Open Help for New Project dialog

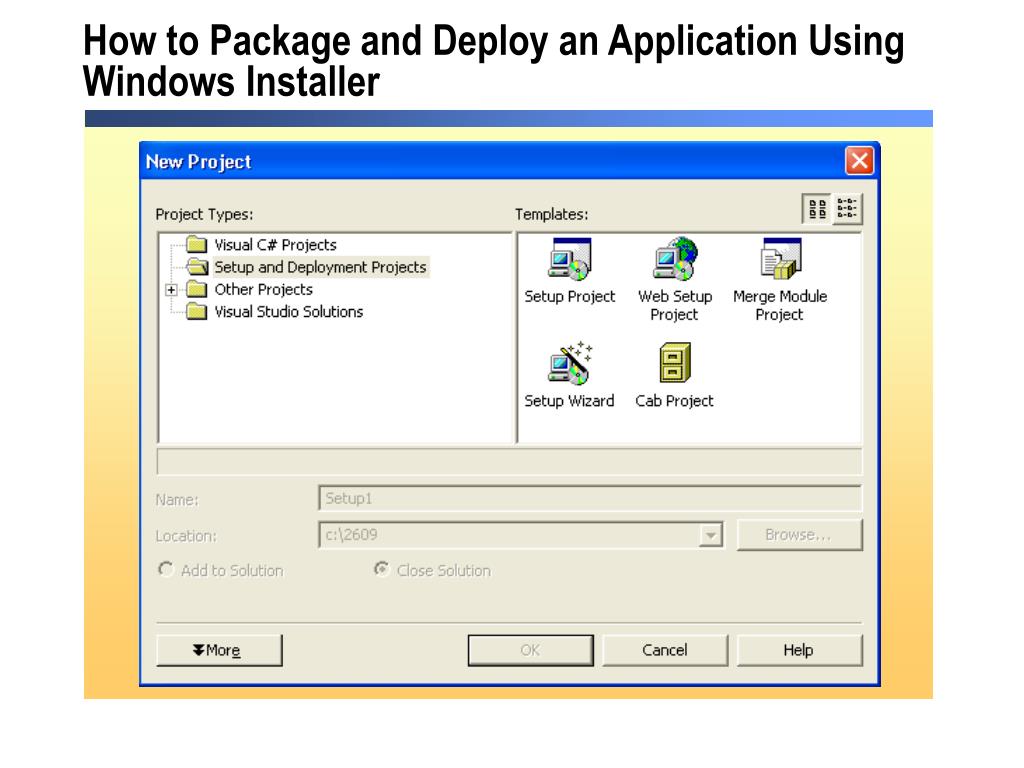click(799, 650)
